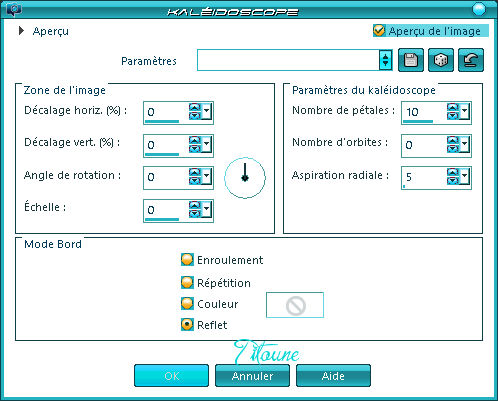Screen dimensions: 498x401
Task: Open the Paramètres presets dropdown
Action: coord(386,60)
